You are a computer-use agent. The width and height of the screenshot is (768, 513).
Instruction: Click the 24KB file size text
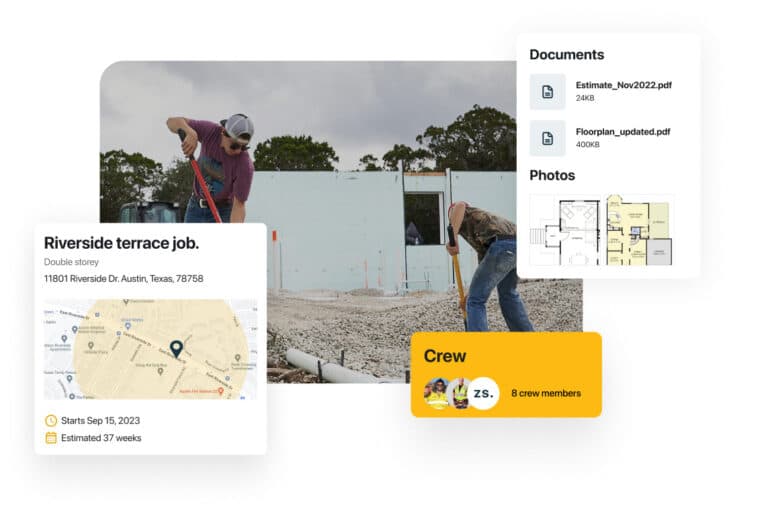[x=585, y=98]
